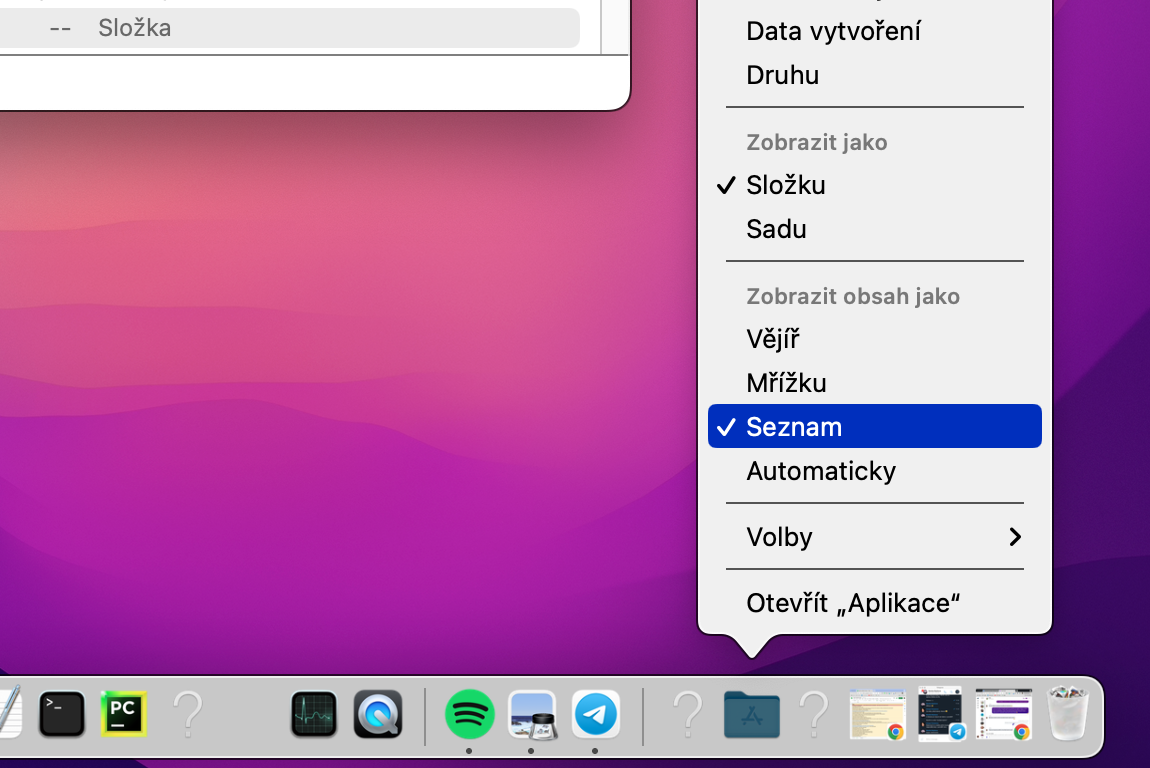Screen dimensions: 1150x768
Task: Click question mark icon after Applications folder
Action: pos(814,714)
